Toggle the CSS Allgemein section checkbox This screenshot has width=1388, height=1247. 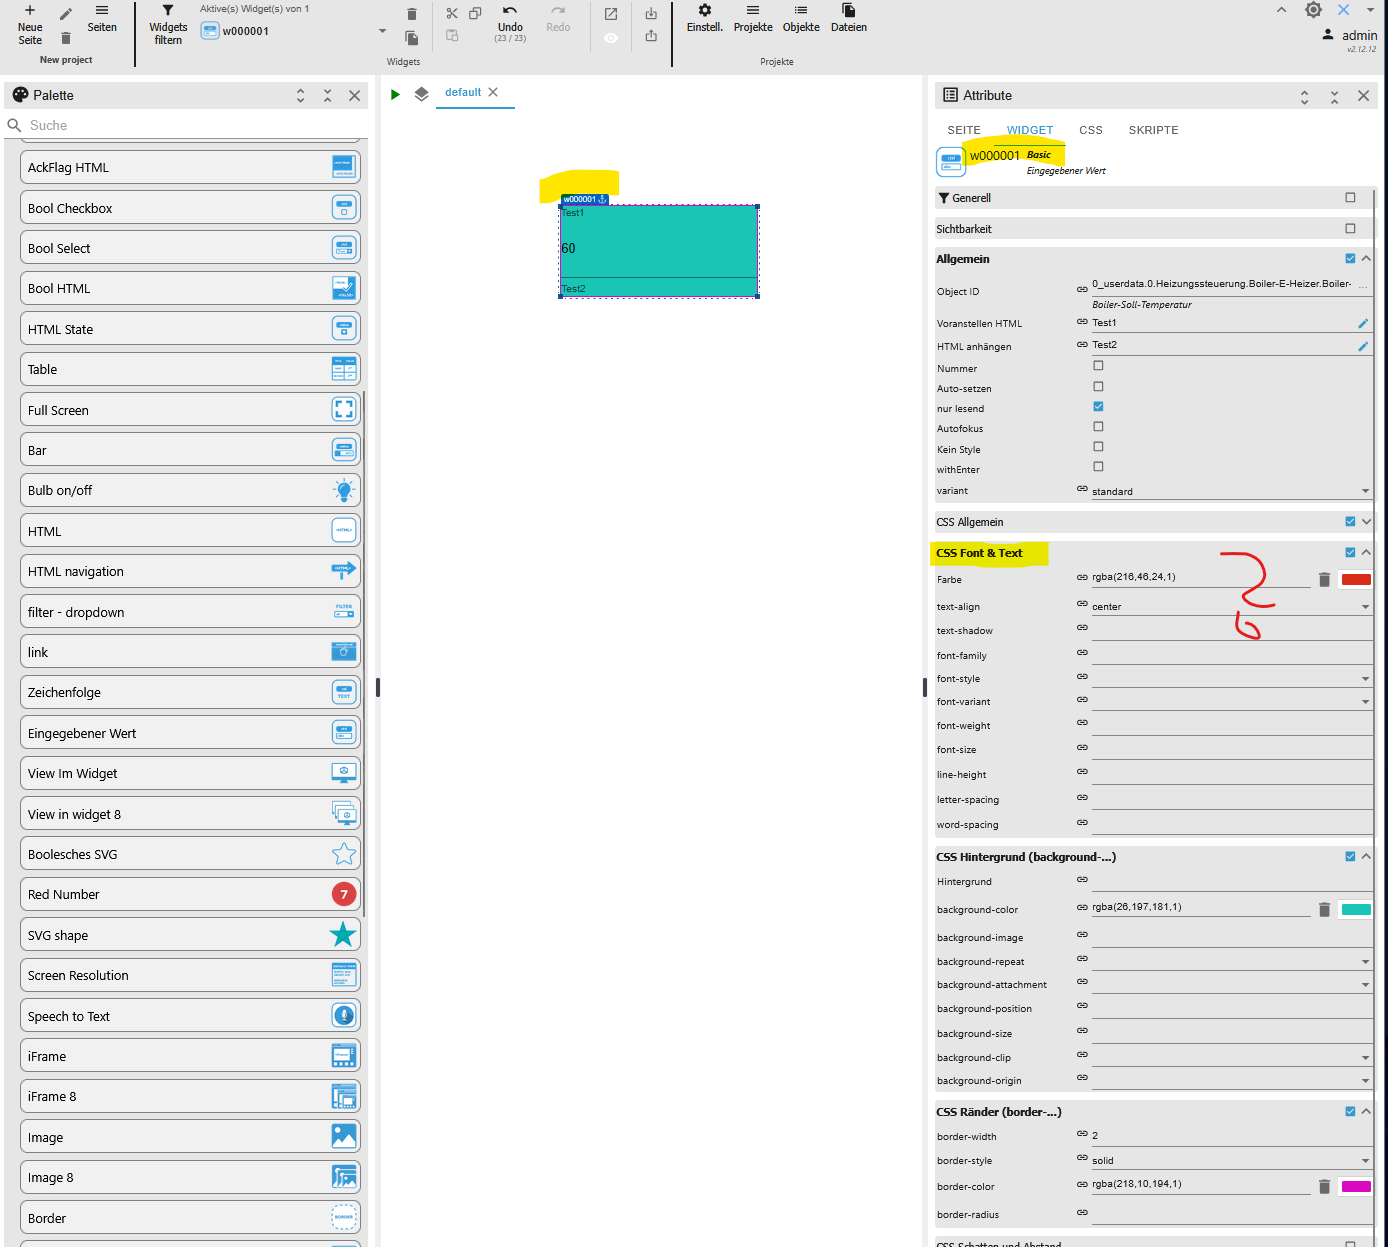[1350, 521]
